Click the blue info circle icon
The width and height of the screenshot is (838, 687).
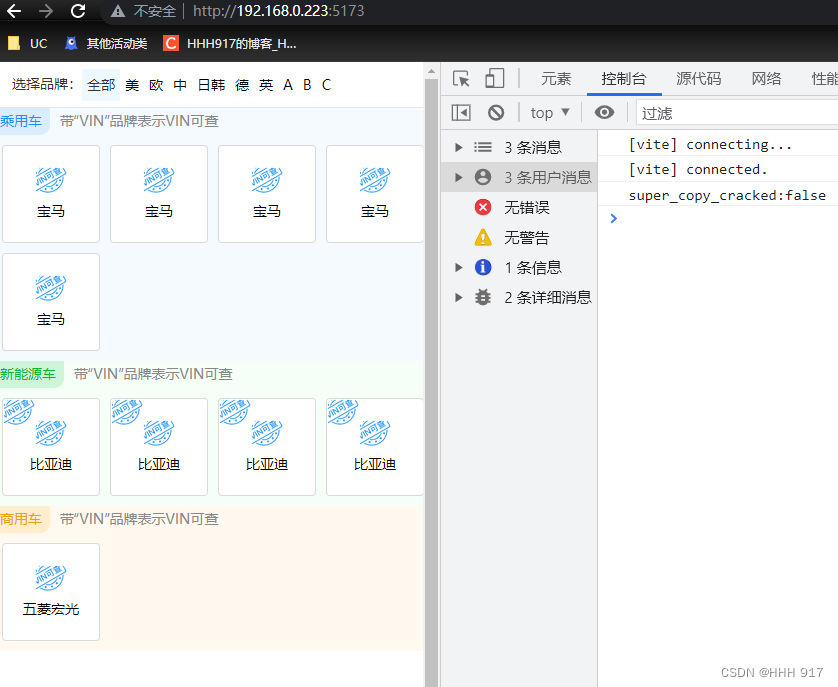tap(483, 267)
